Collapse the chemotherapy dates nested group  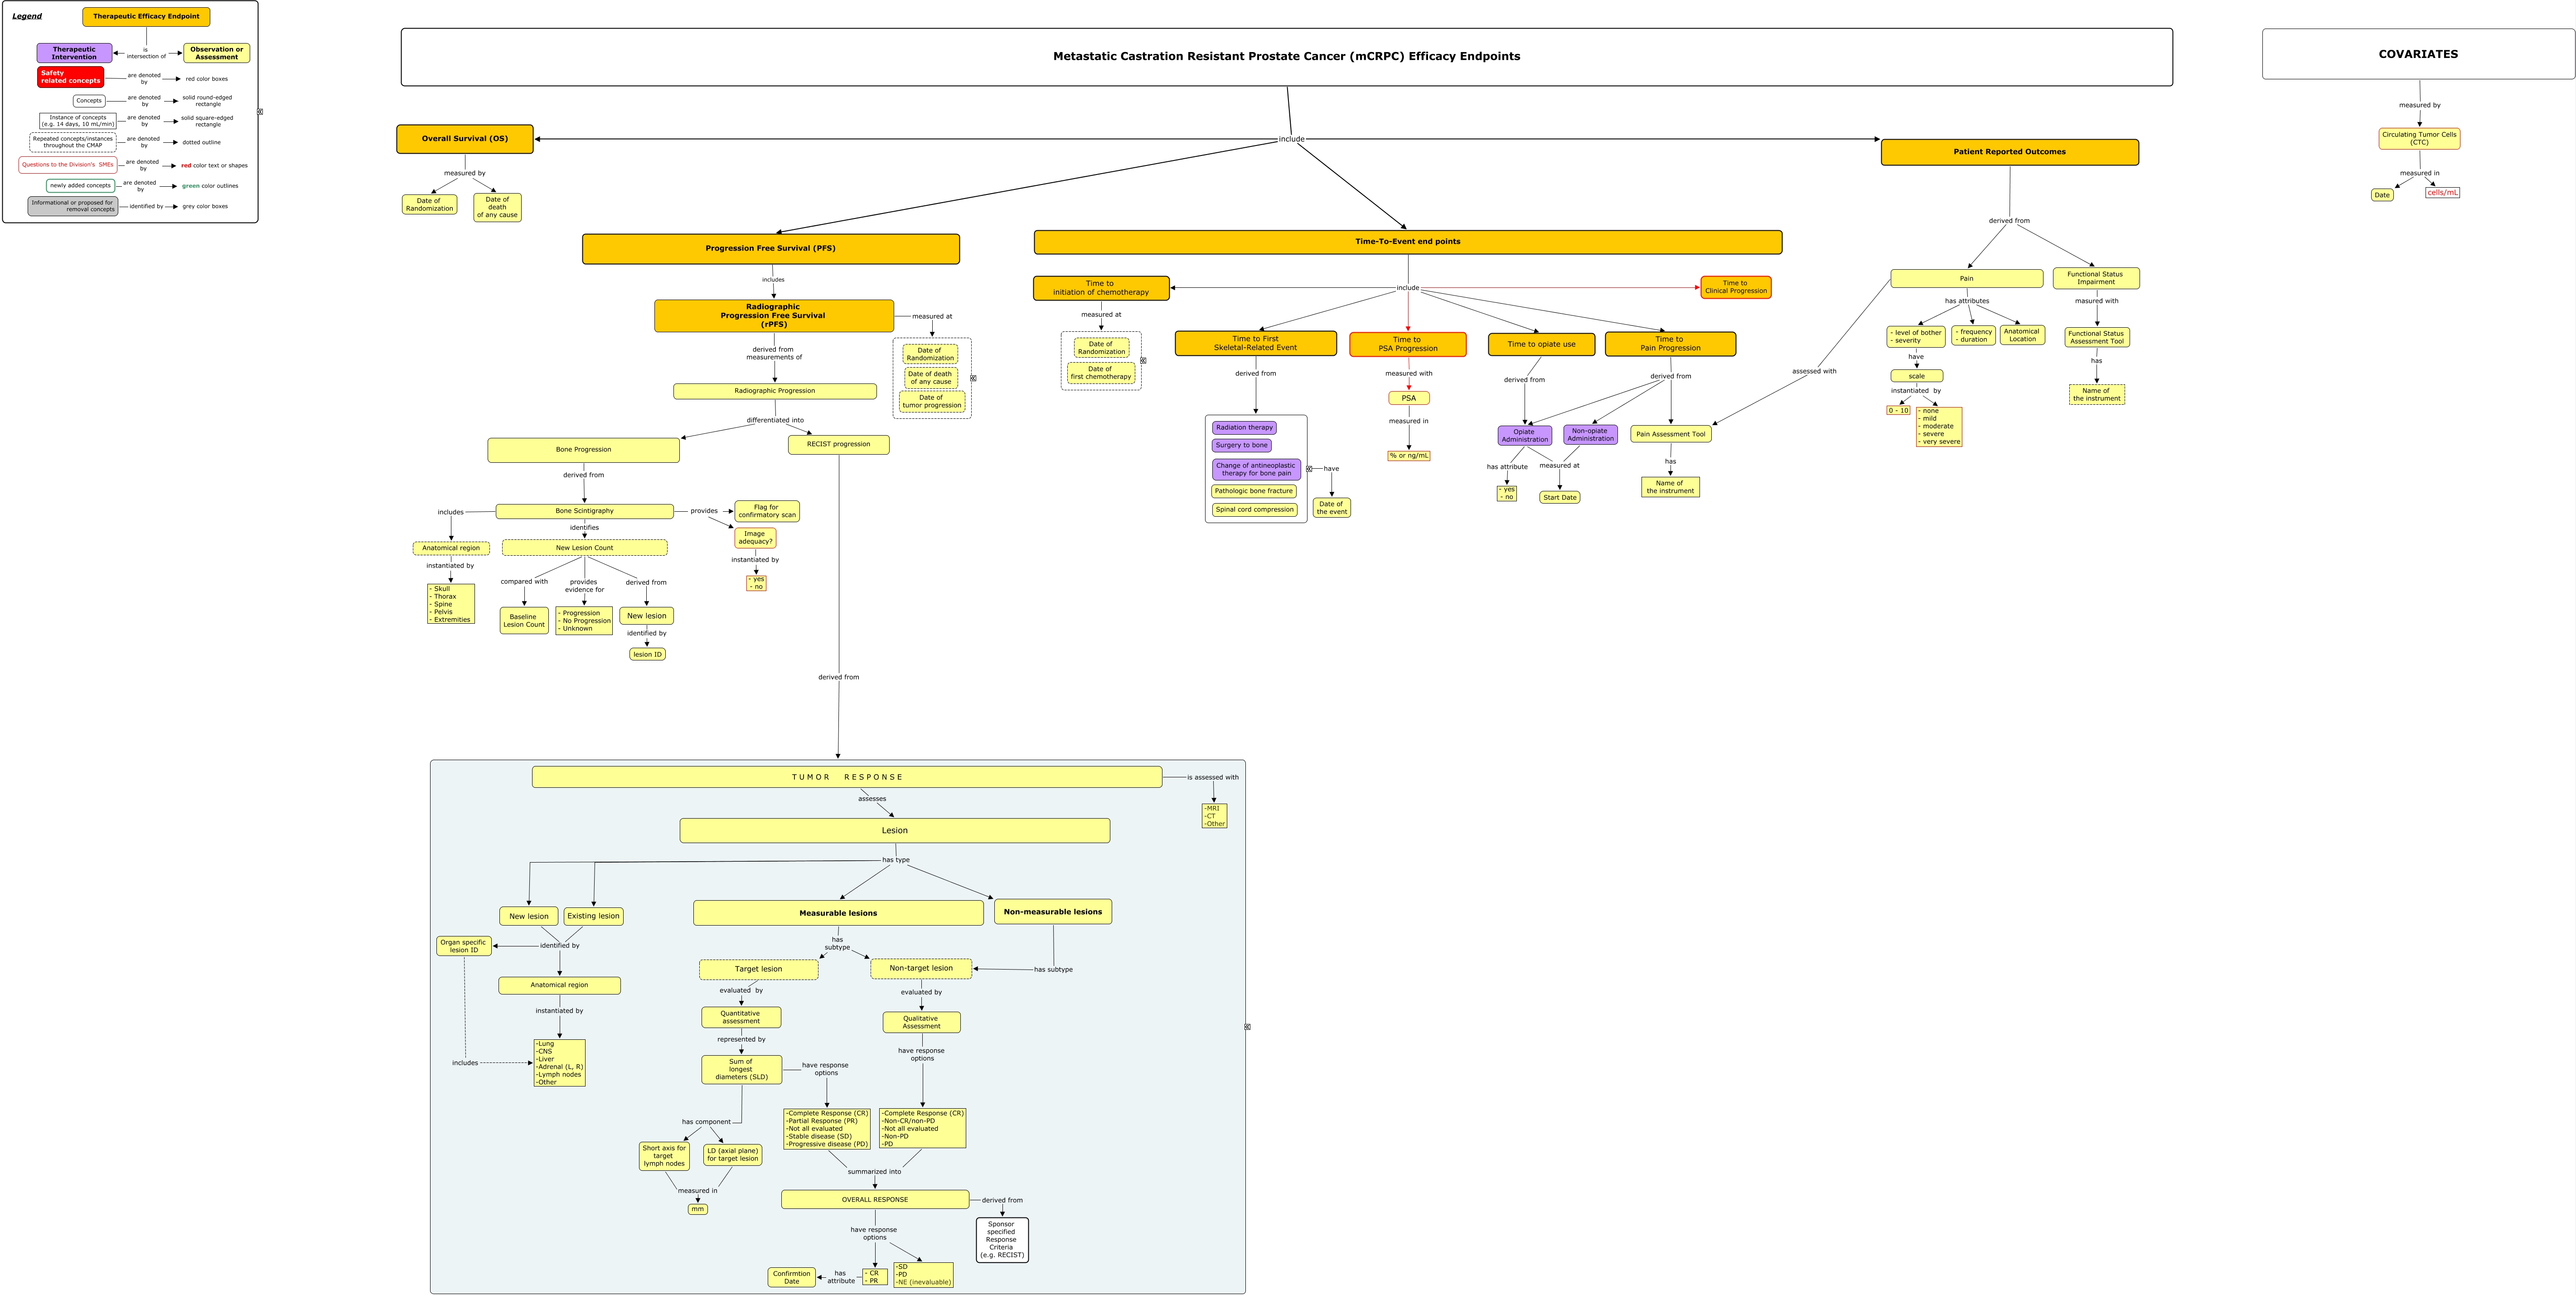[x=1143, y=361]
